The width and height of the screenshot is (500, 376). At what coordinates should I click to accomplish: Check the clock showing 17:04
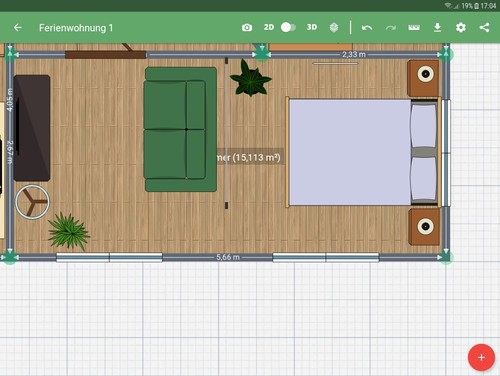pos(488,6)
